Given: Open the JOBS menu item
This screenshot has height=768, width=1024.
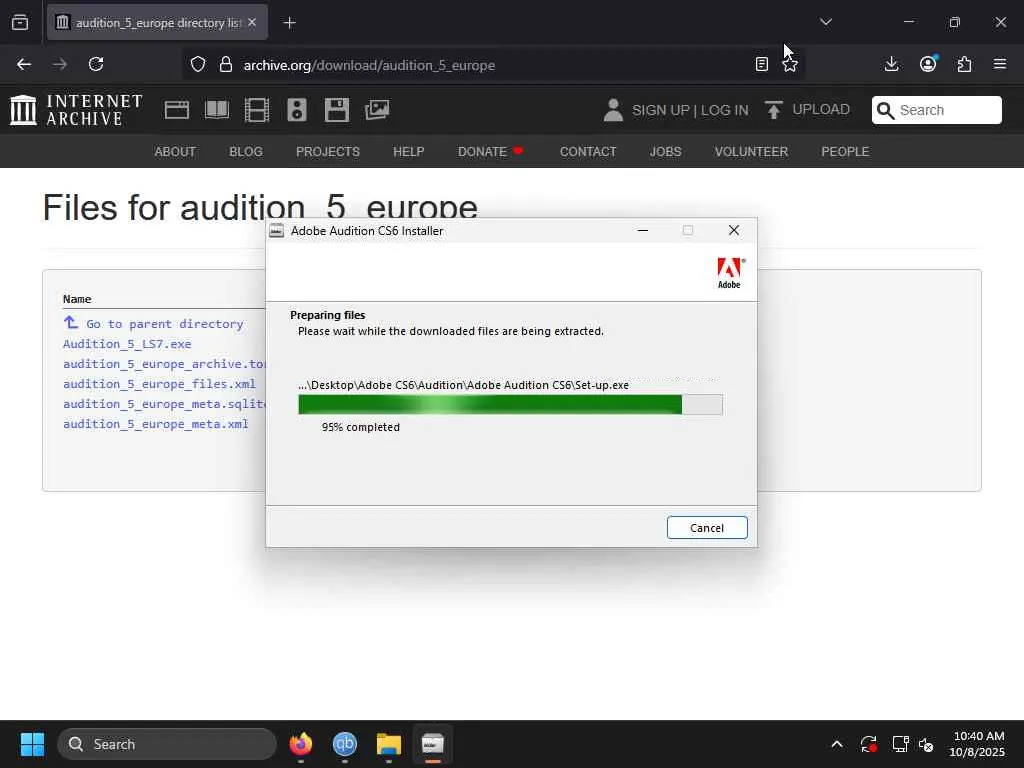Looking at the screenshot, I should (665, 152).
